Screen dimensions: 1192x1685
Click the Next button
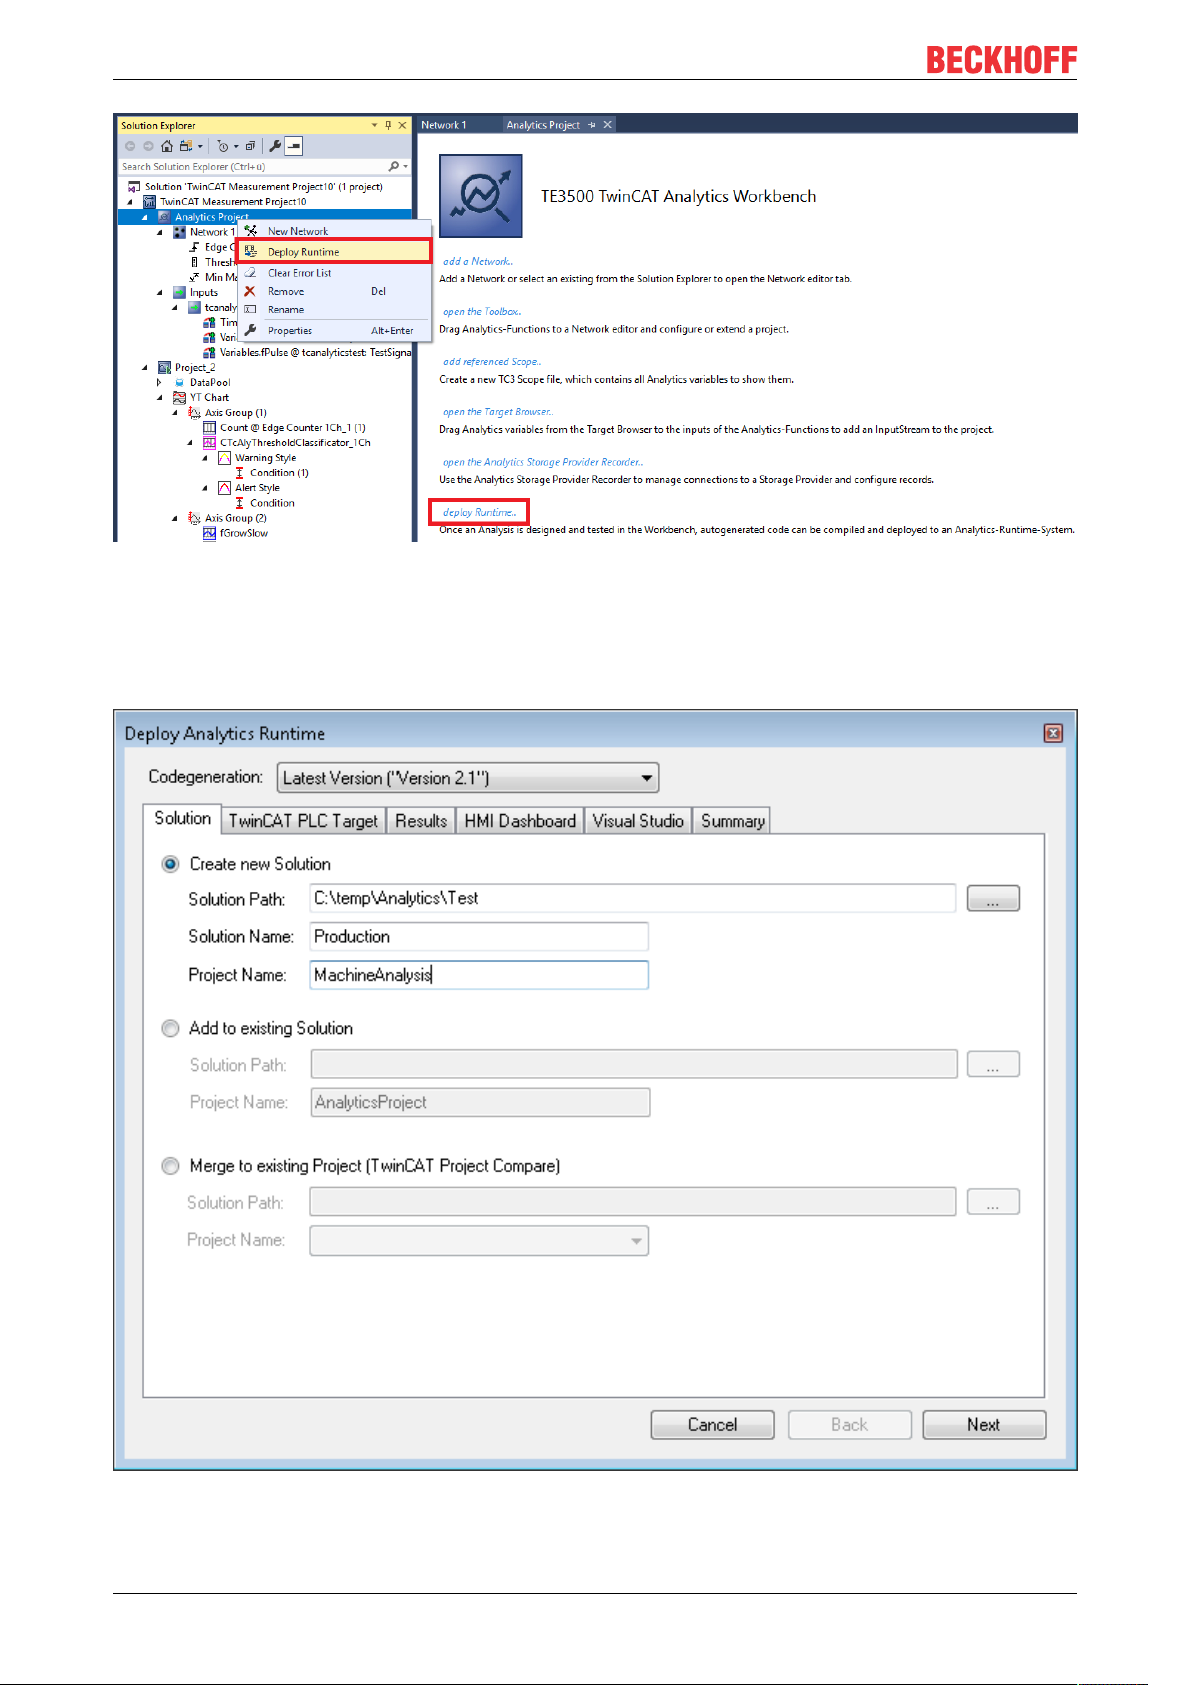984,1425
